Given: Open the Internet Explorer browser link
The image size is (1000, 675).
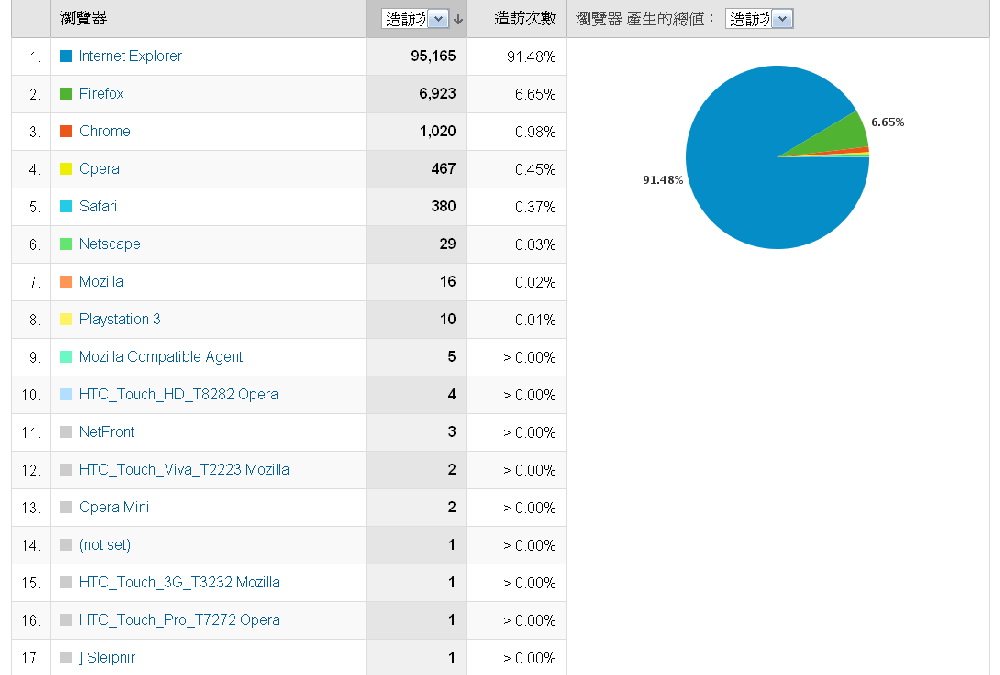Looking at the screenshot, I should tap(130, 56).
